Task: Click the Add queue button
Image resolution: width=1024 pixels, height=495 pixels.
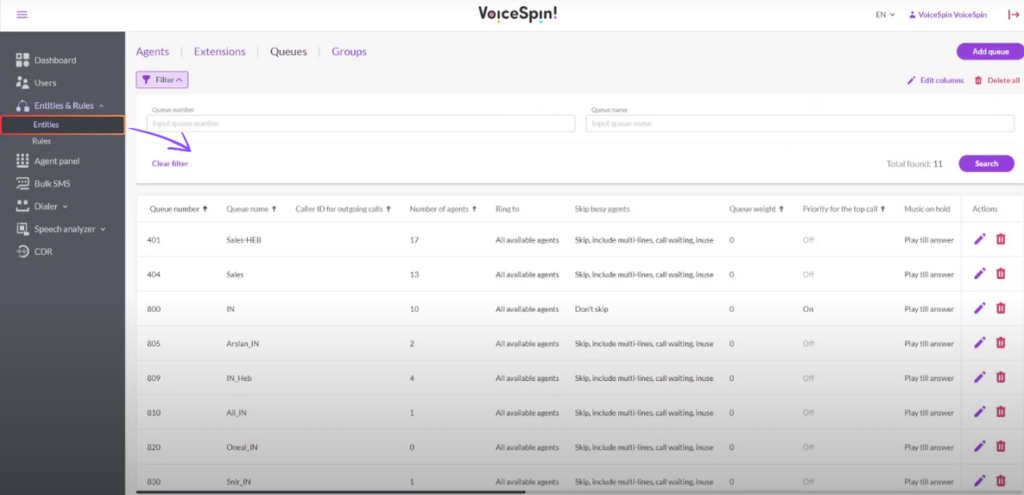Action: click(x=990, y=52)
